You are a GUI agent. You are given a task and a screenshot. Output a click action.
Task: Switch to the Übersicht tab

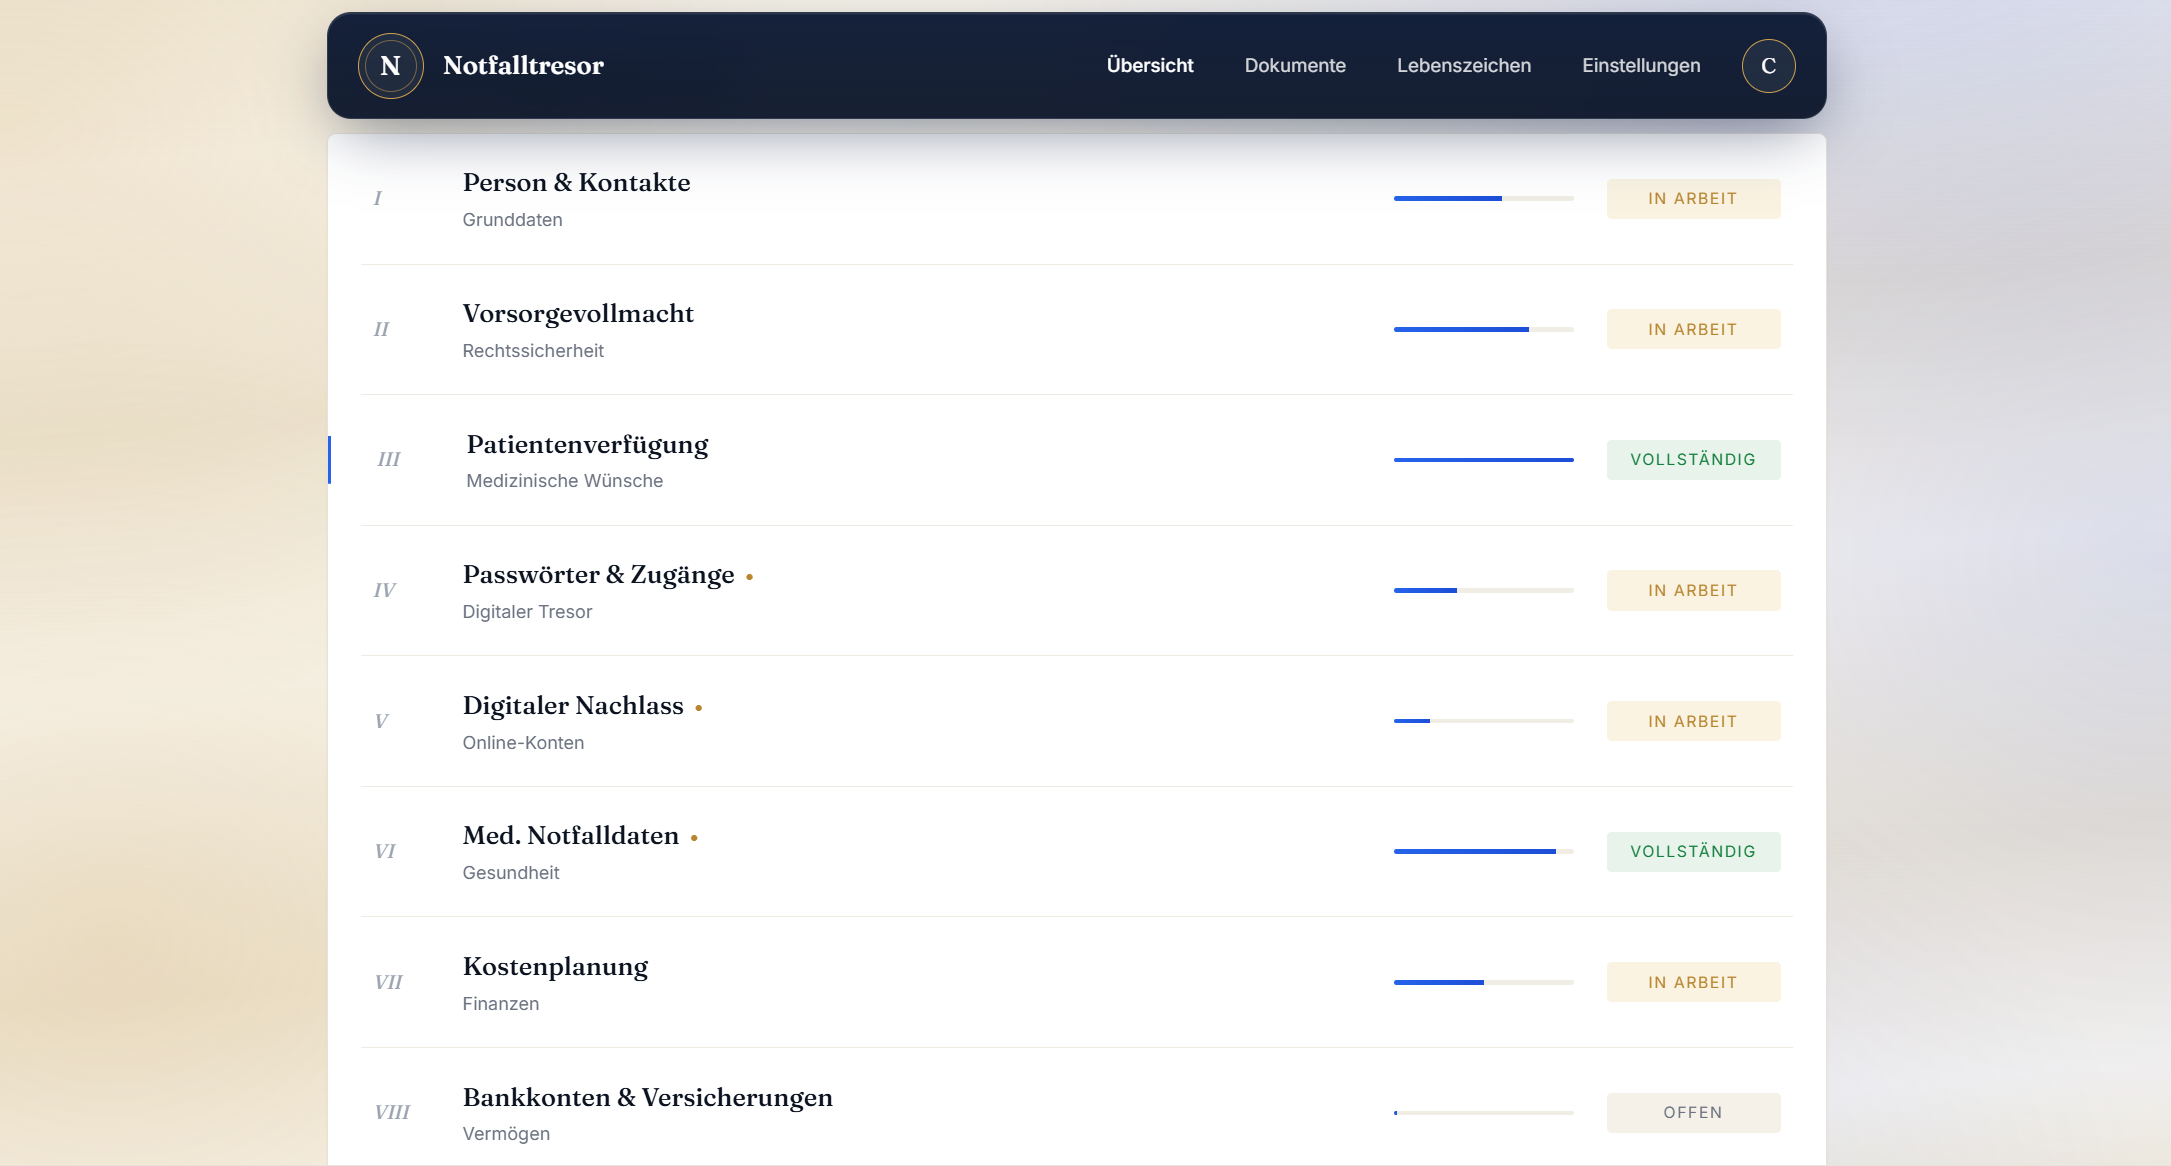click(1150, 66)
